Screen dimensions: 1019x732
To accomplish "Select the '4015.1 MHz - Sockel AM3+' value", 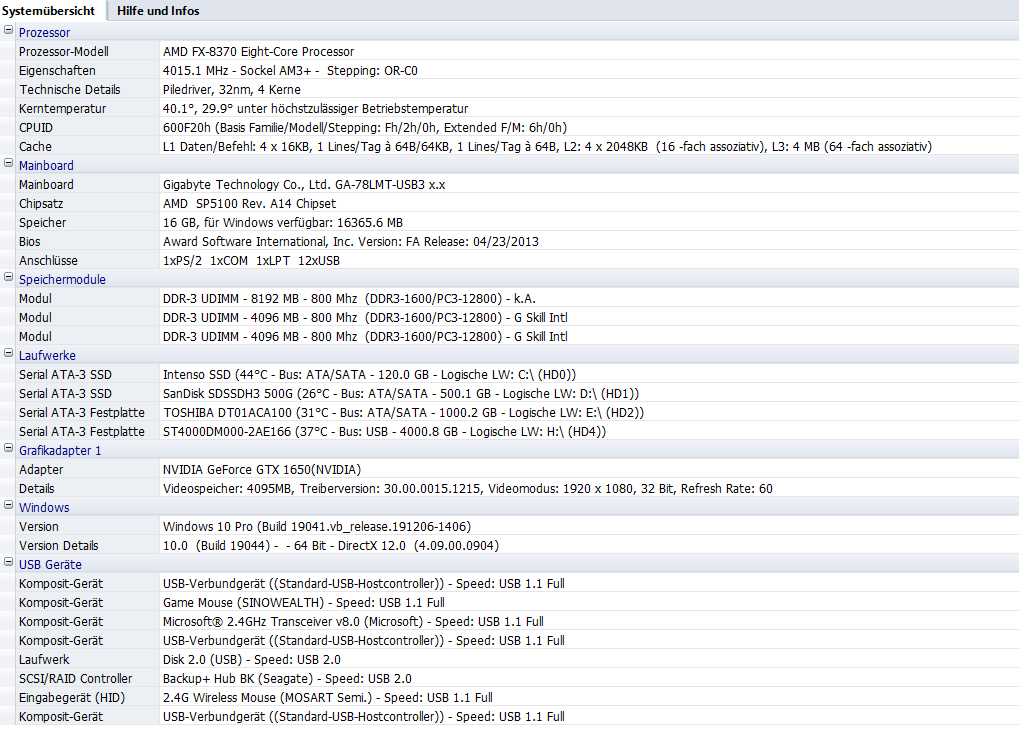I will tap(290, 70).
